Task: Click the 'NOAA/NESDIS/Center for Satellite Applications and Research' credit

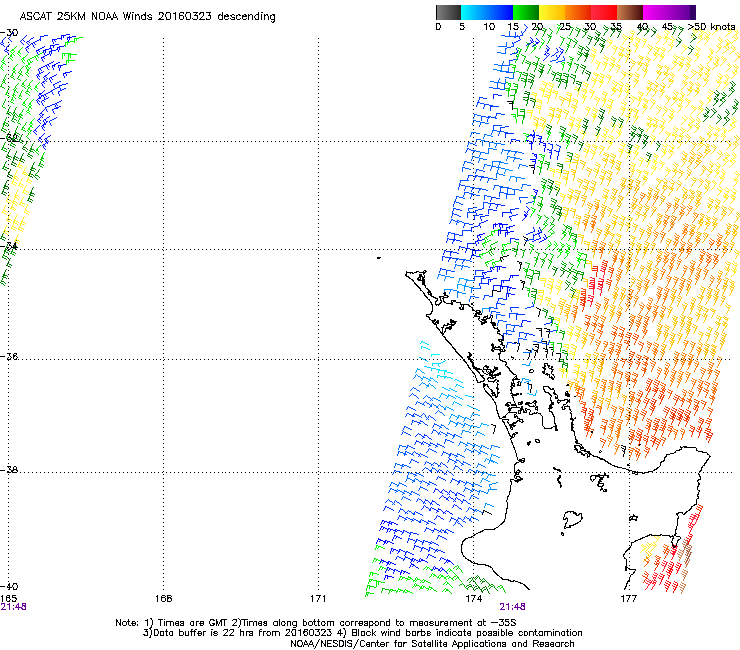Action: 432,644
